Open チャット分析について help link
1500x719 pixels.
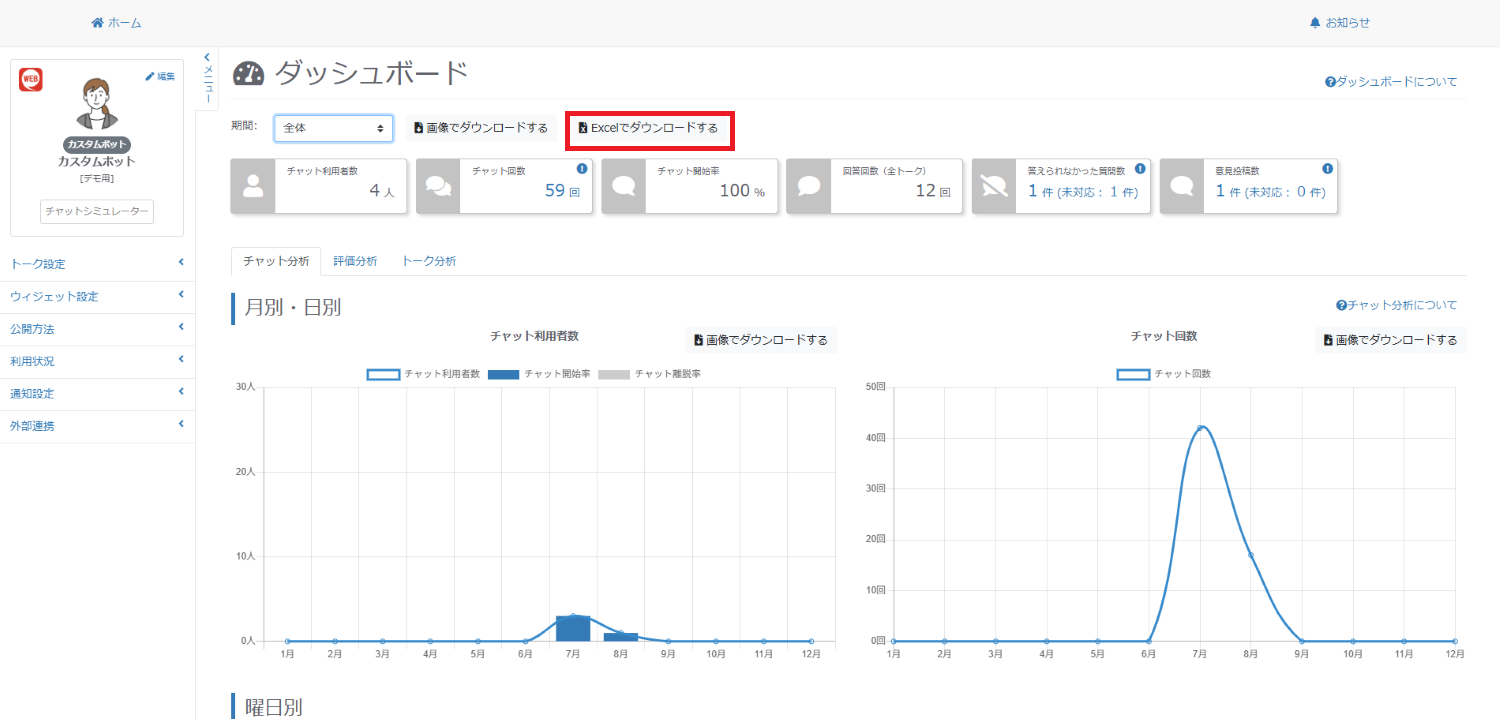(1396, 305)
